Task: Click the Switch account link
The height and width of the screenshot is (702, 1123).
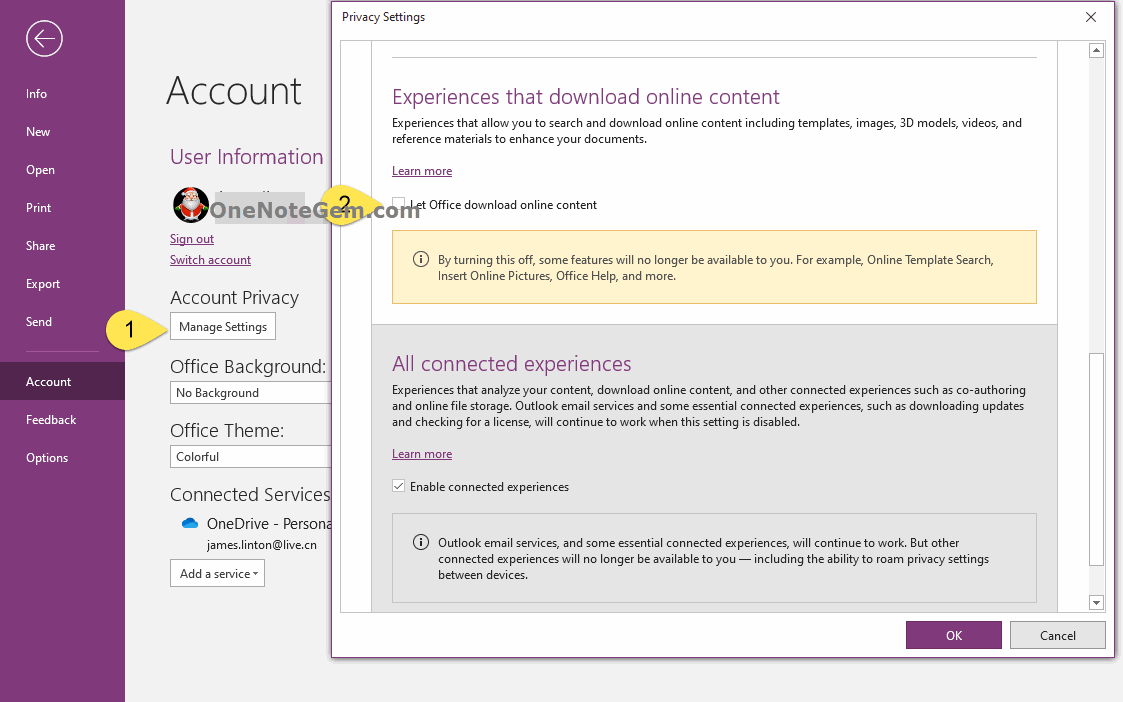Action: coord(211,259)
